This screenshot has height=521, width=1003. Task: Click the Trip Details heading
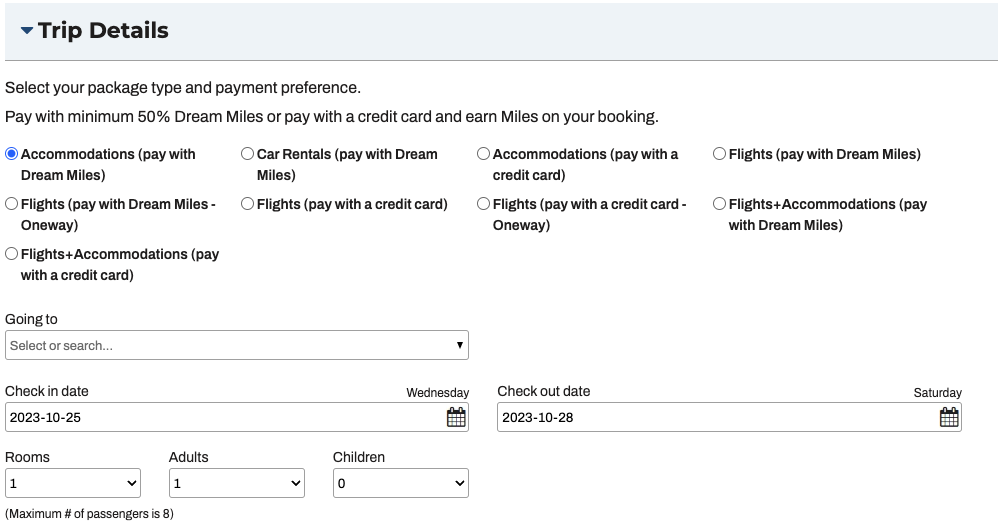pos(103,31)
